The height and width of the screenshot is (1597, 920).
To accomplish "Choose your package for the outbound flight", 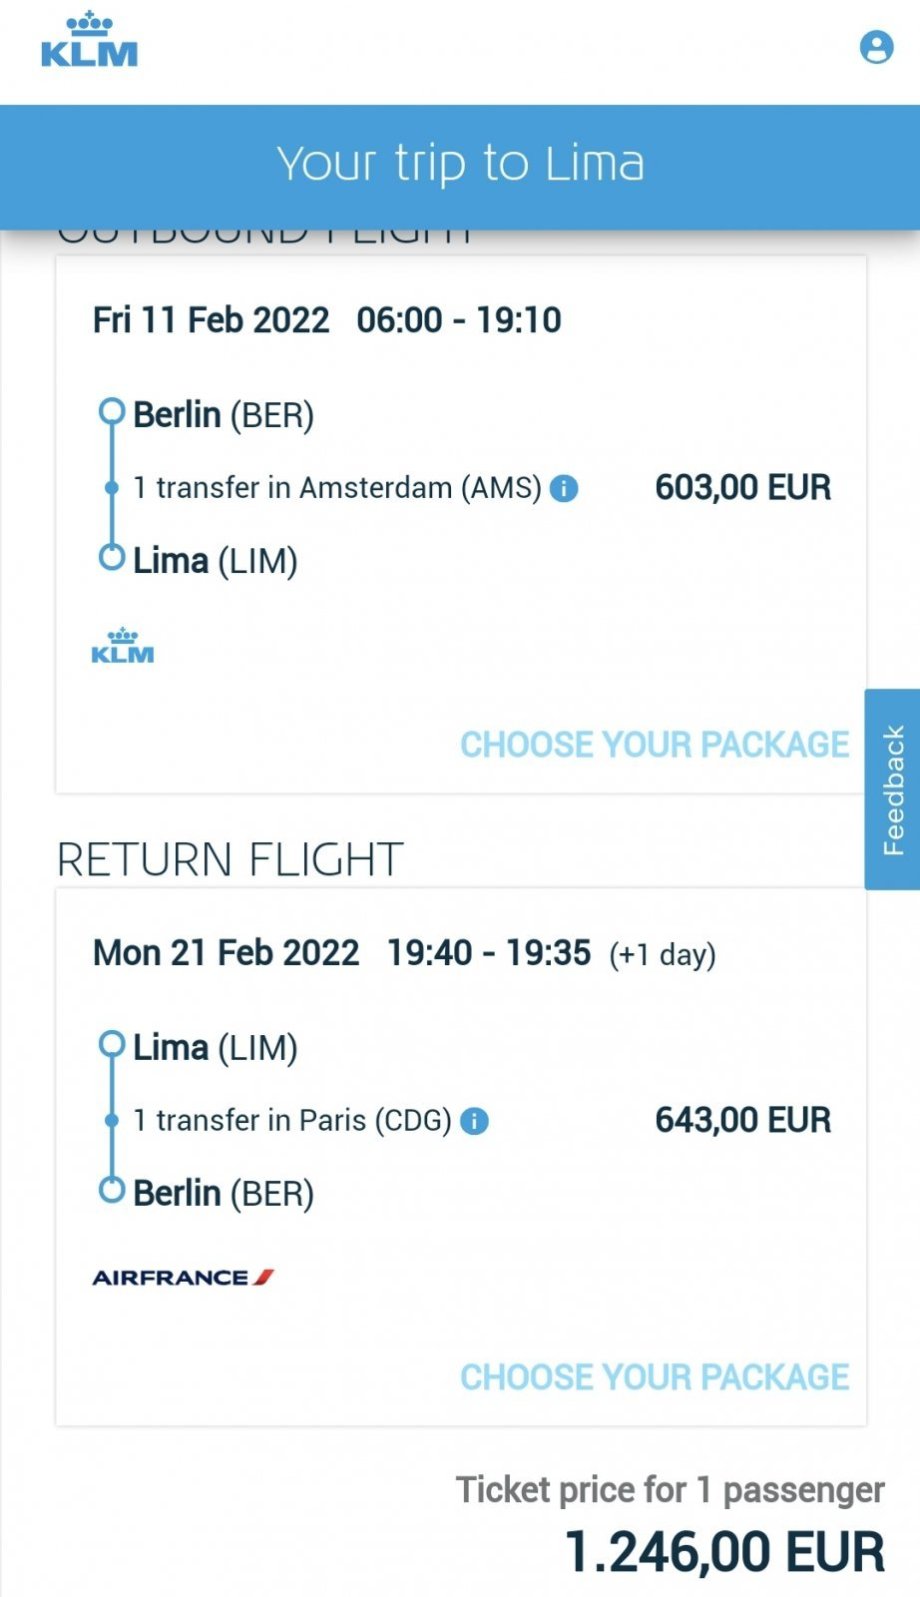I will (x=654, y=744).
